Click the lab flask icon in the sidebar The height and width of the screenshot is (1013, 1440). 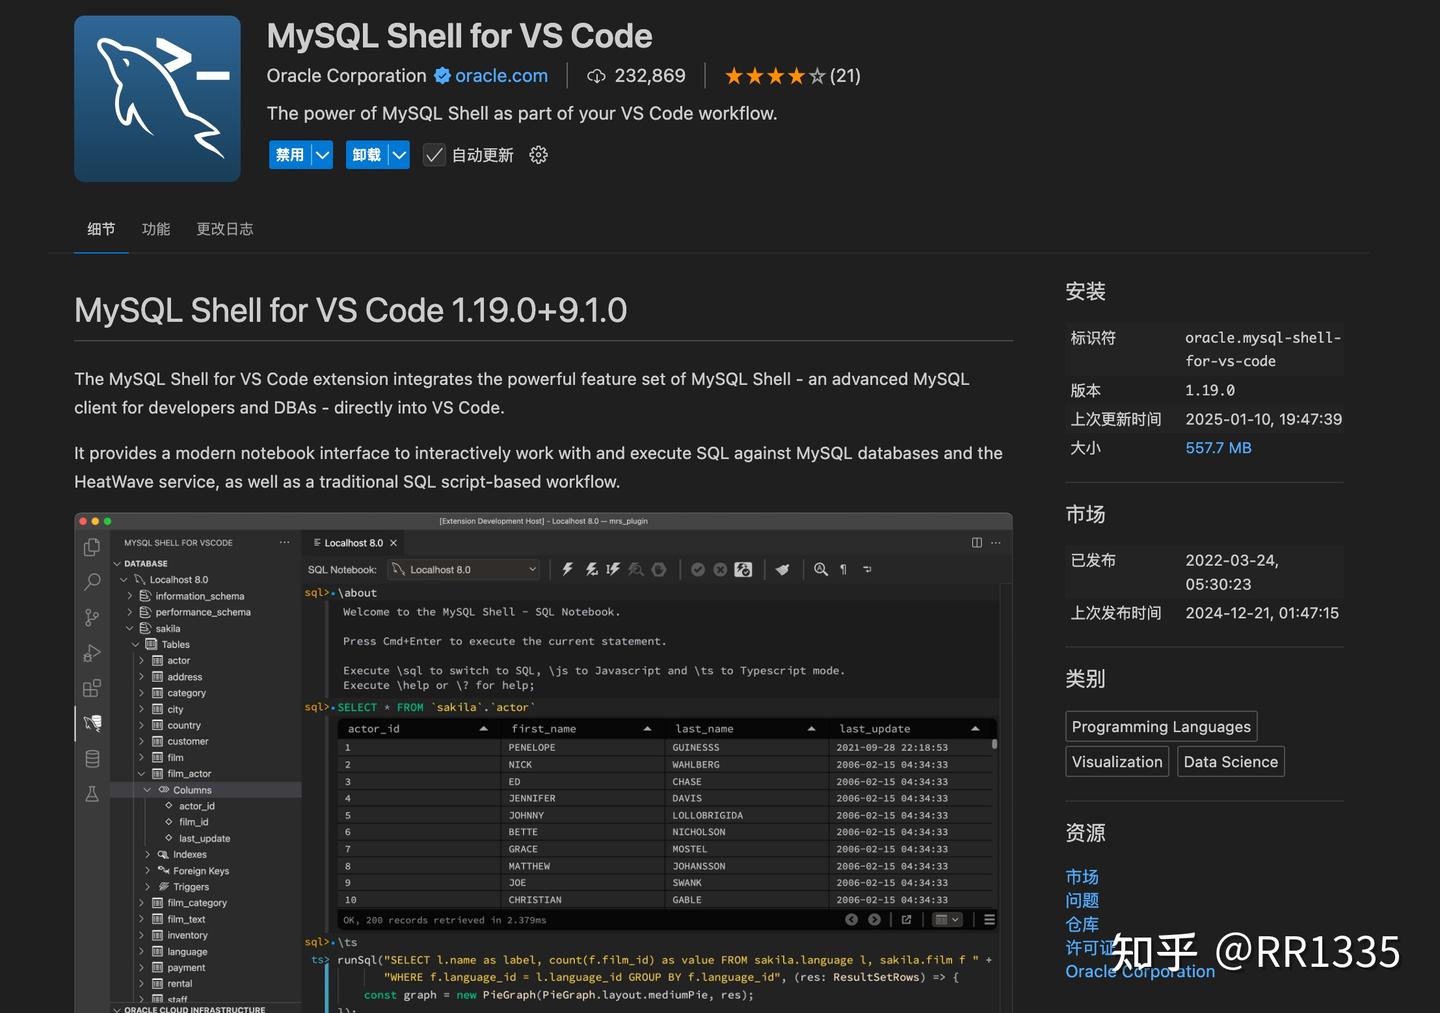(92, 793)
